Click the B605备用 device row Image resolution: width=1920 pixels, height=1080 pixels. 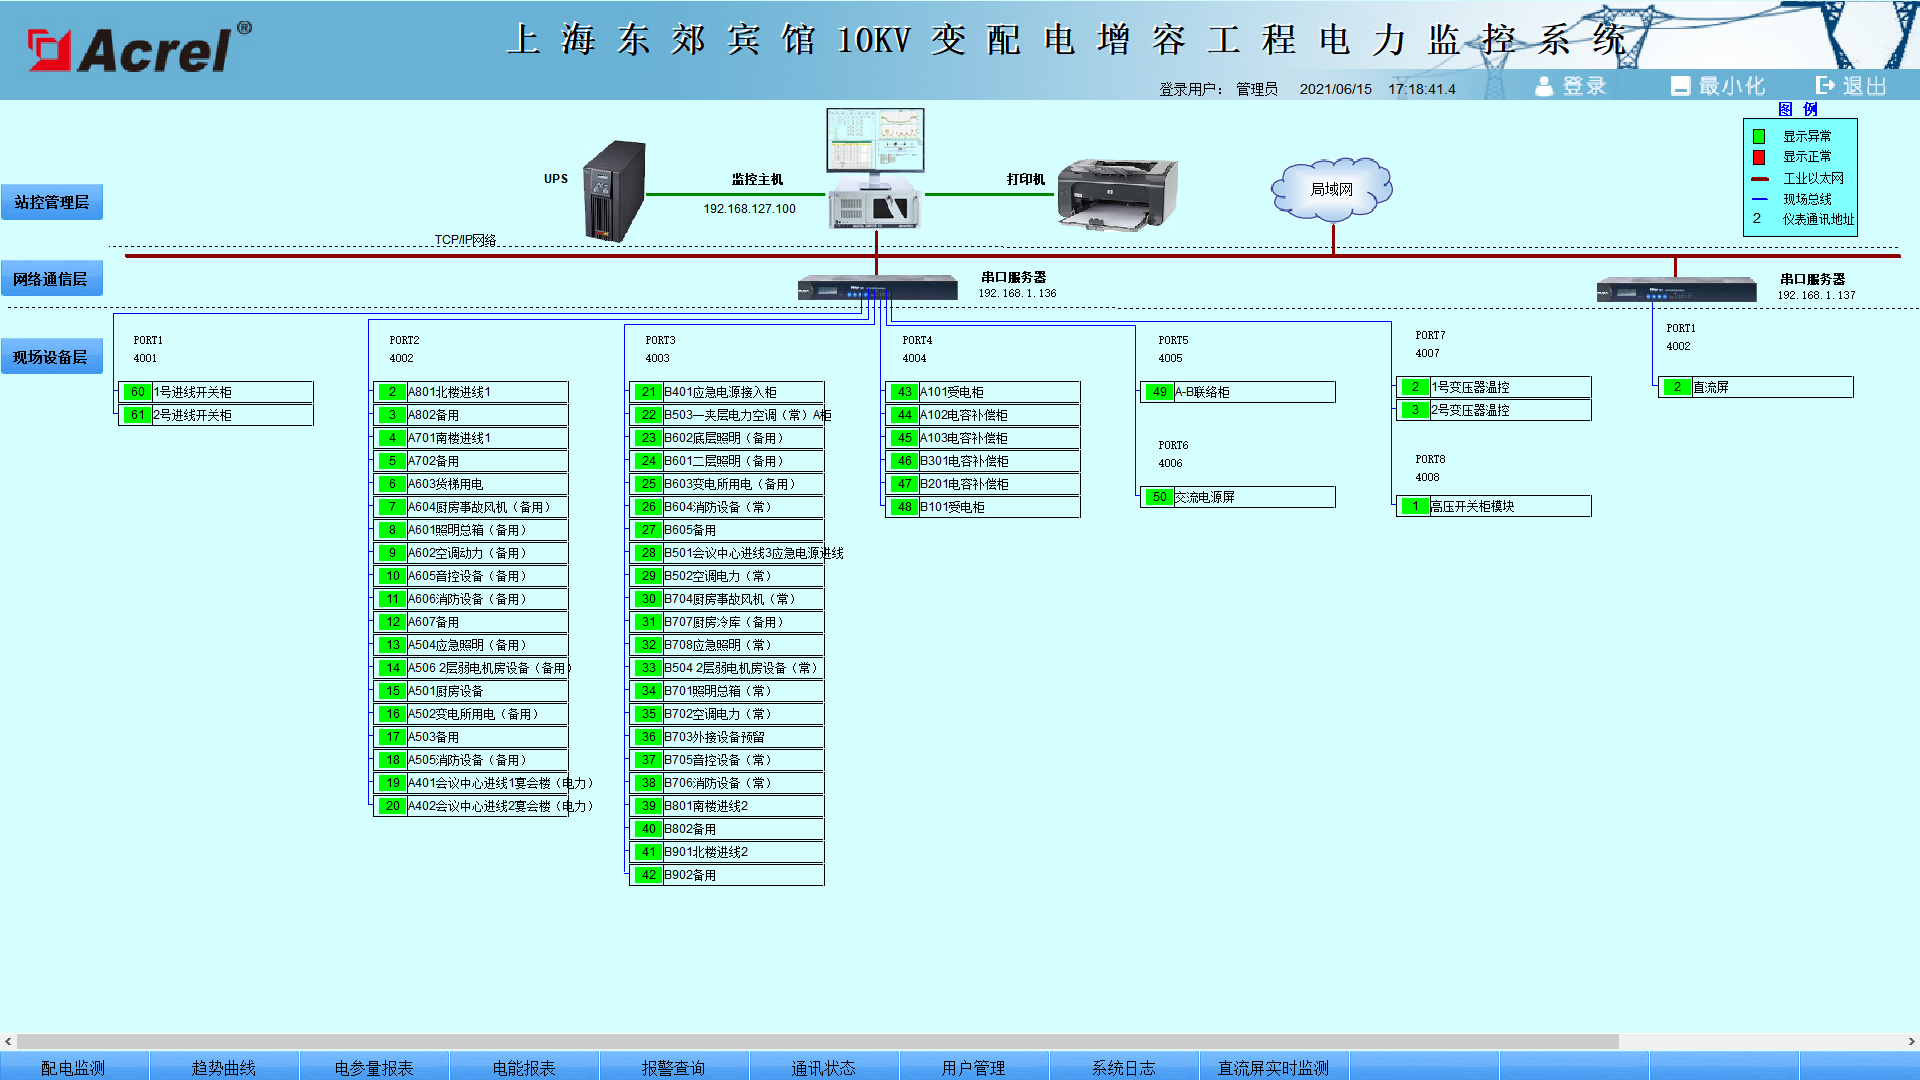tap(727, 530)
